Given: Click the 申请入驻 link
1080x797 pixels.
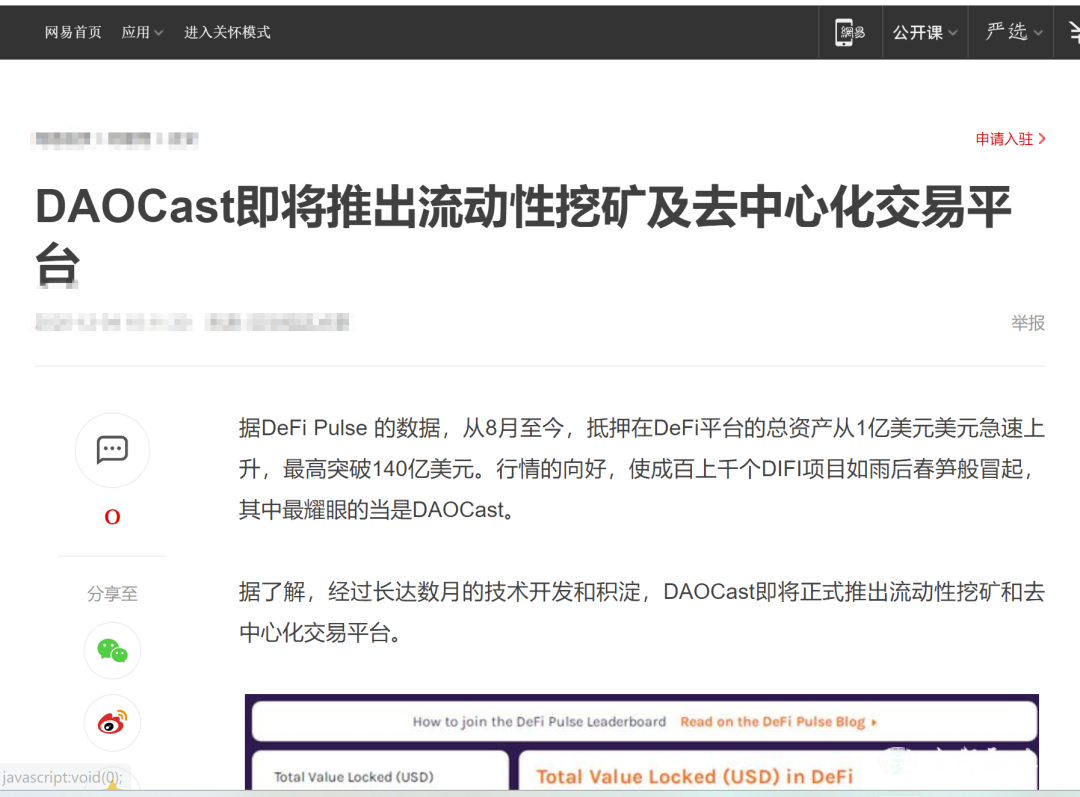Looking at the screenshot, I should (x=1010, y=139).
